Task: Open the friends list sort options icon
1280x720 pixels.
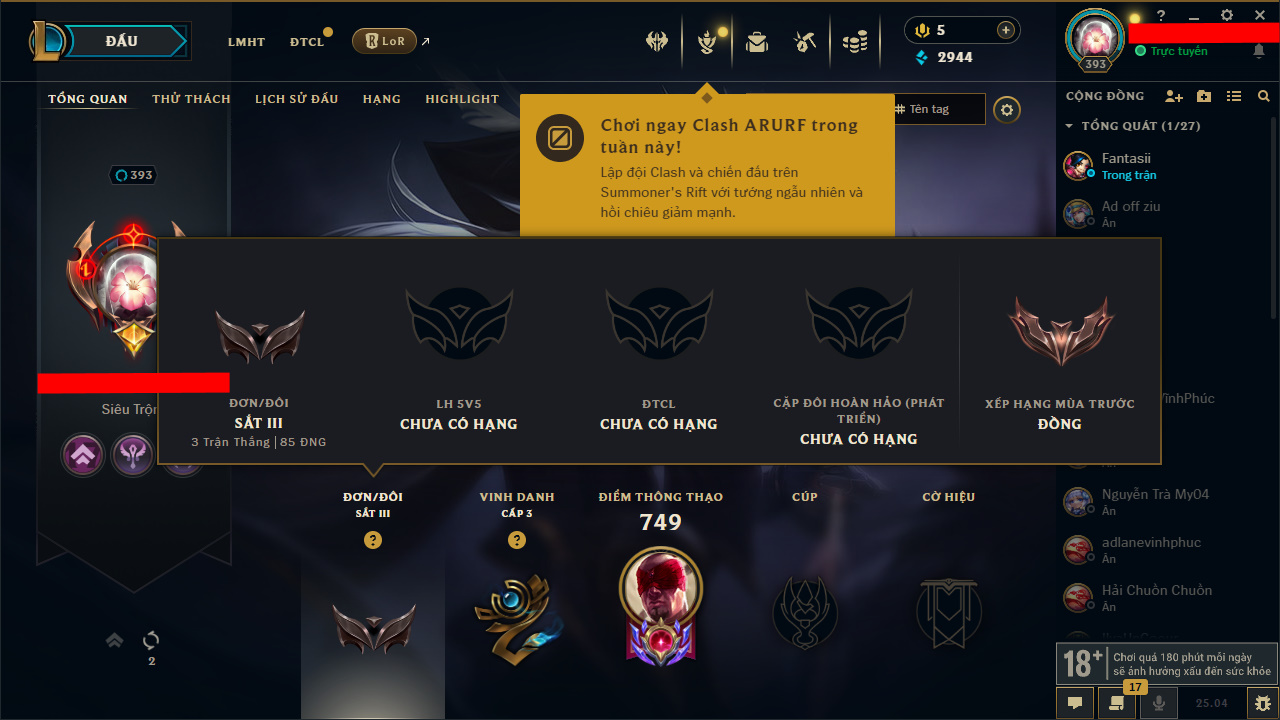Action: point(1234,96)
